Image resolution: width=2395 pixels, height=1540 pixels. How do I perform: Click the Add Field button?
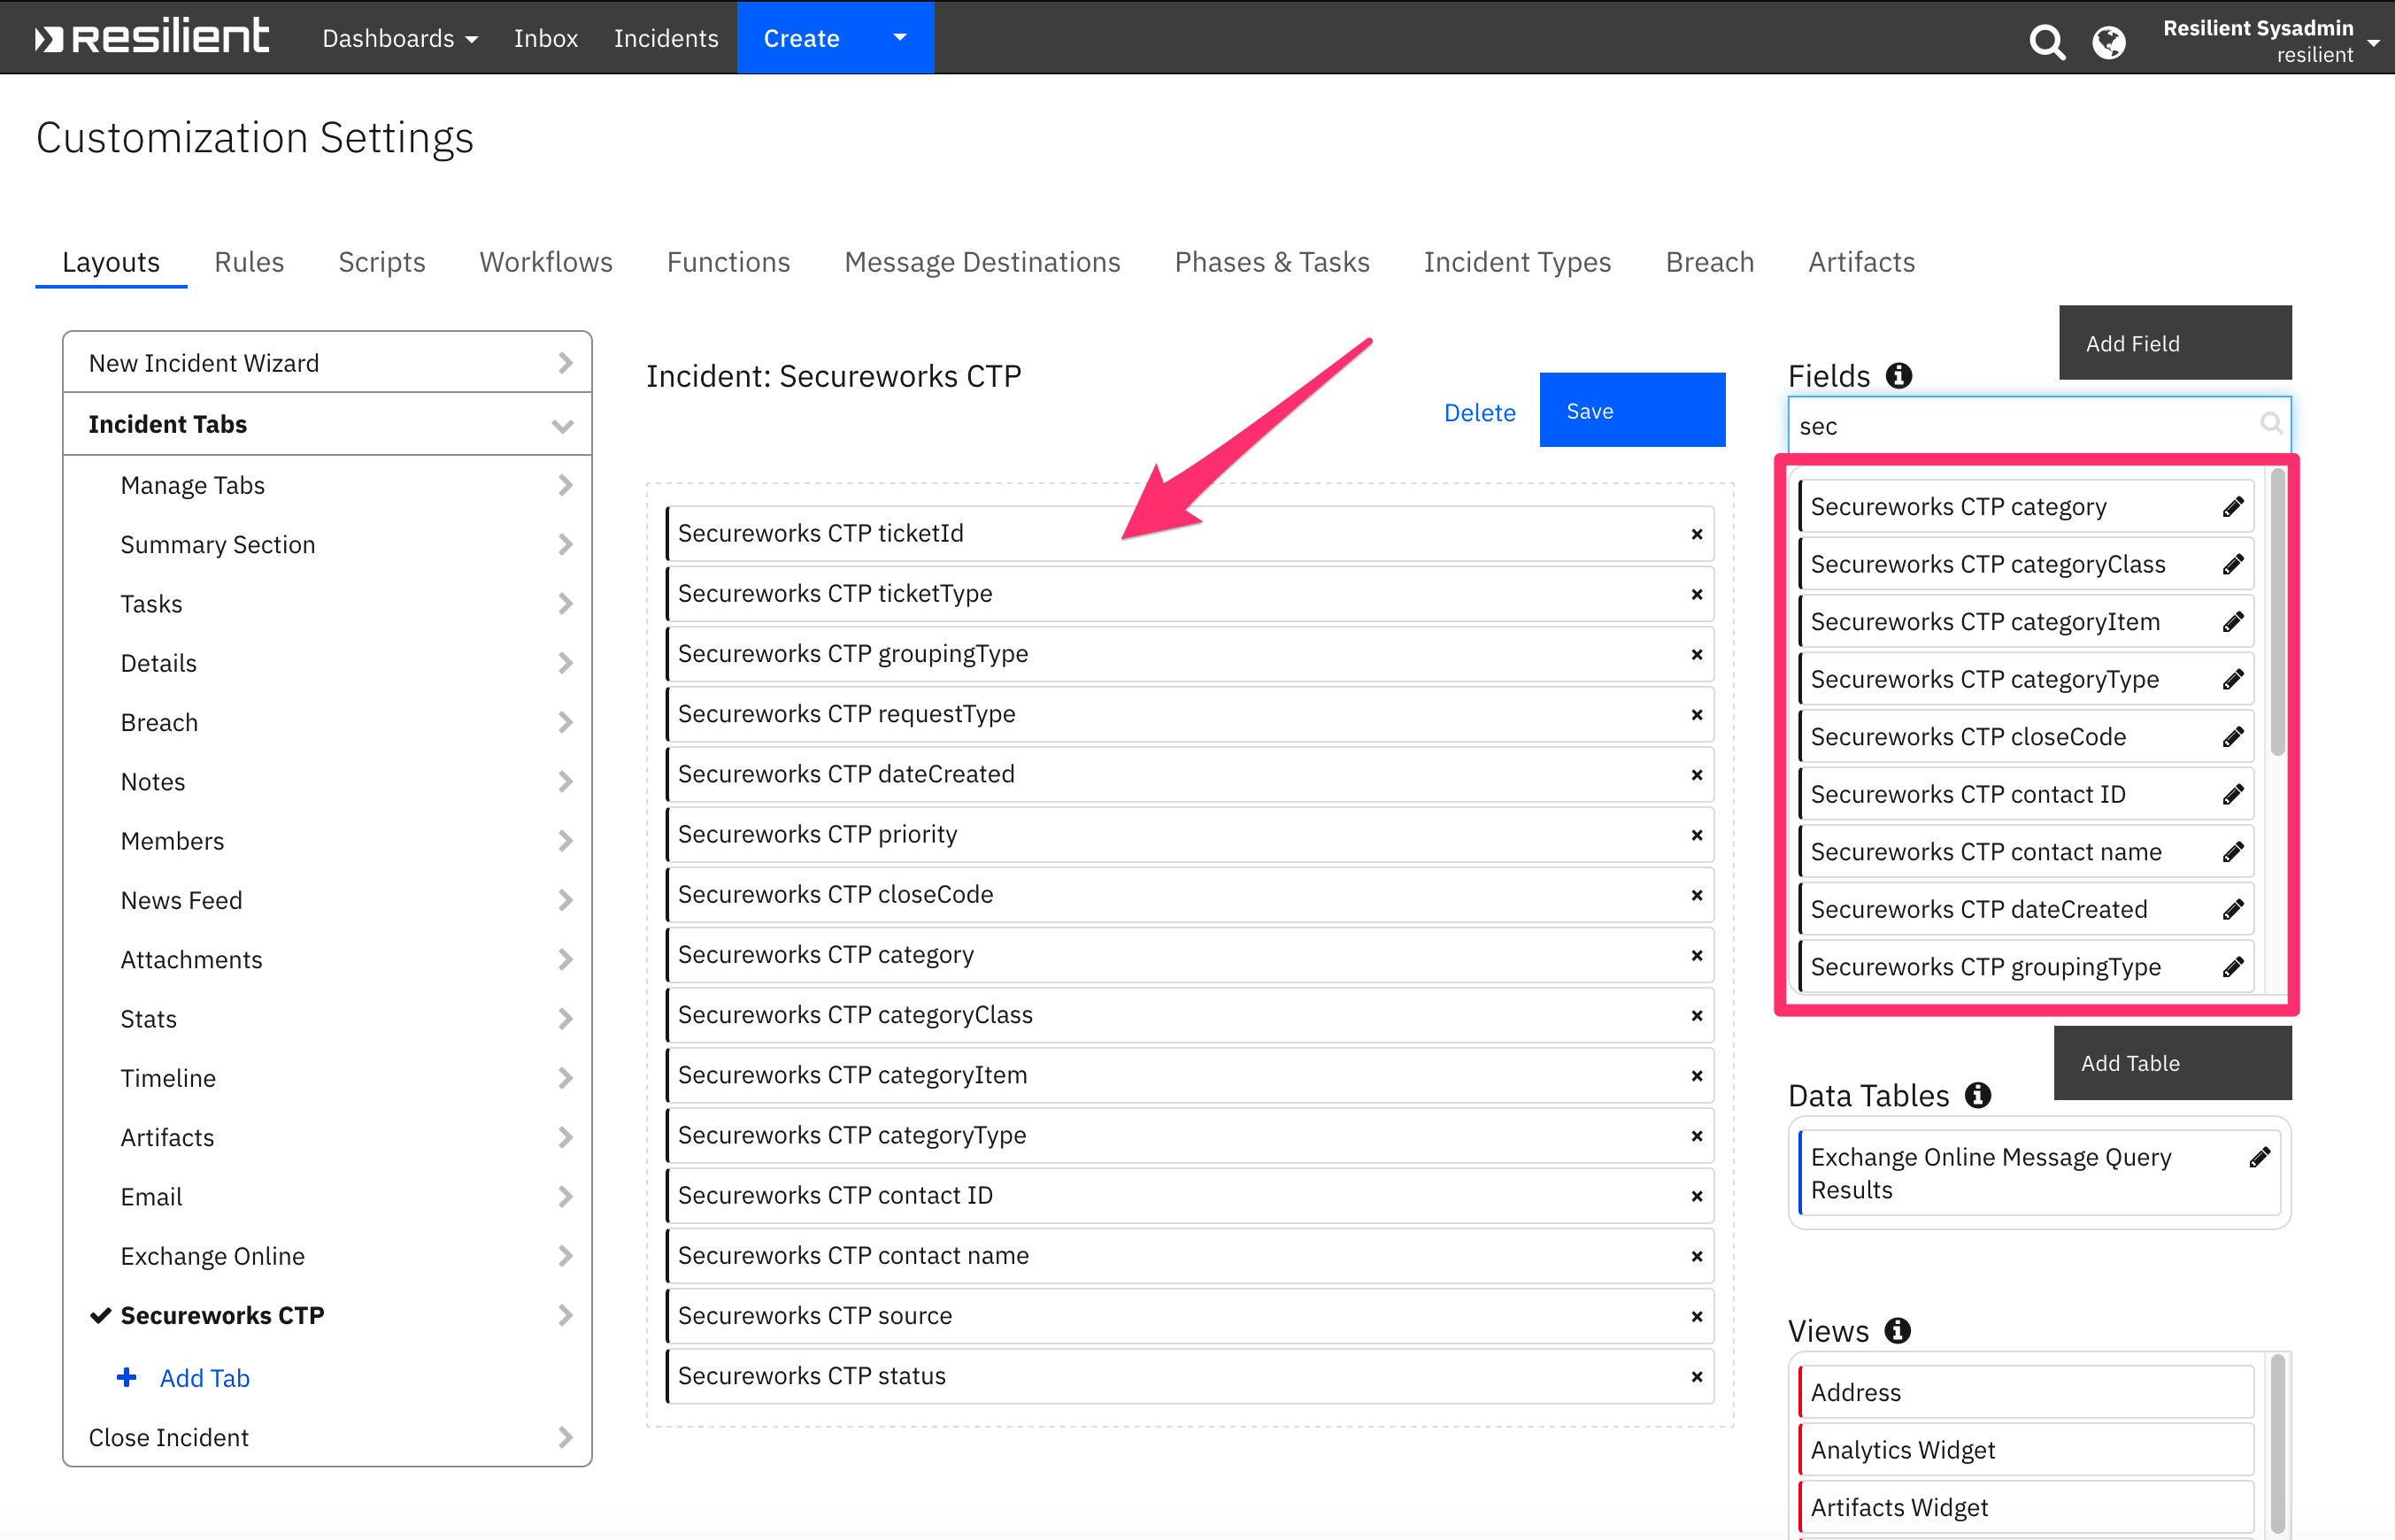pyautogui.click(x=2175, y=343)
